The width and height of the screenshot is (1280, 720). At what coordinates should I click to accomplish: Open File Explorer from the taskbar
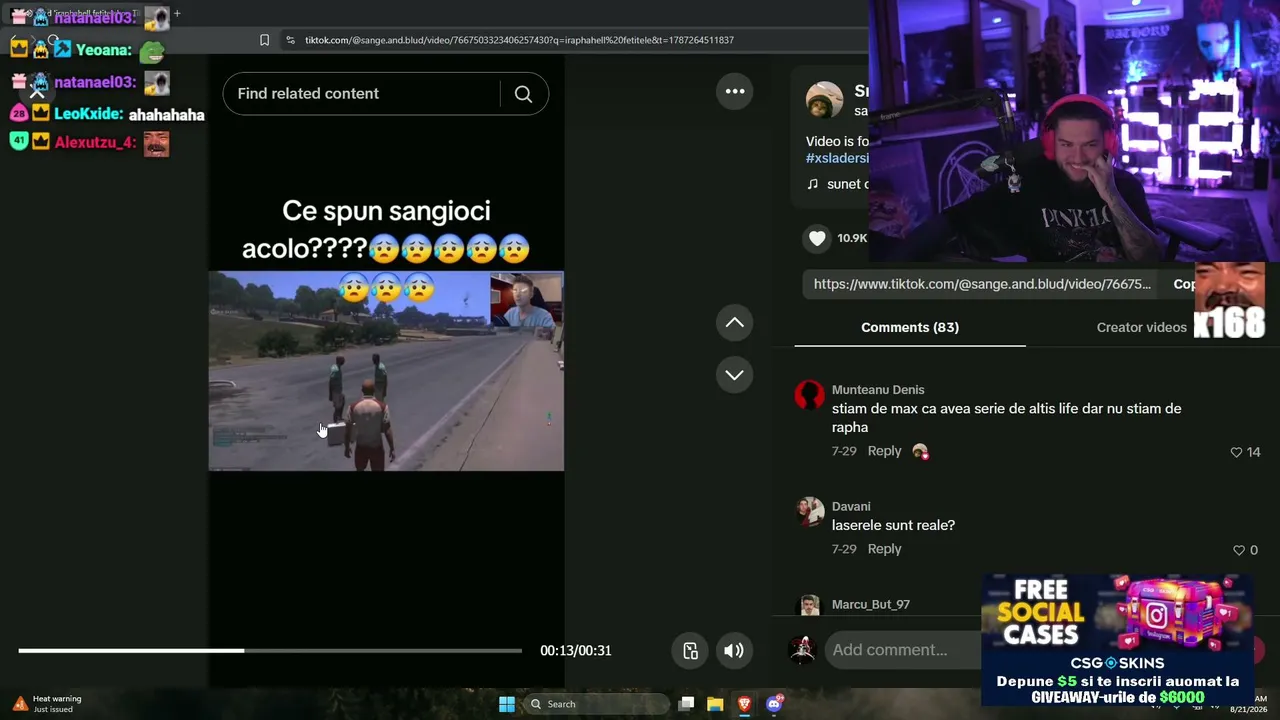pyautogui.click(x=715, y=704)
